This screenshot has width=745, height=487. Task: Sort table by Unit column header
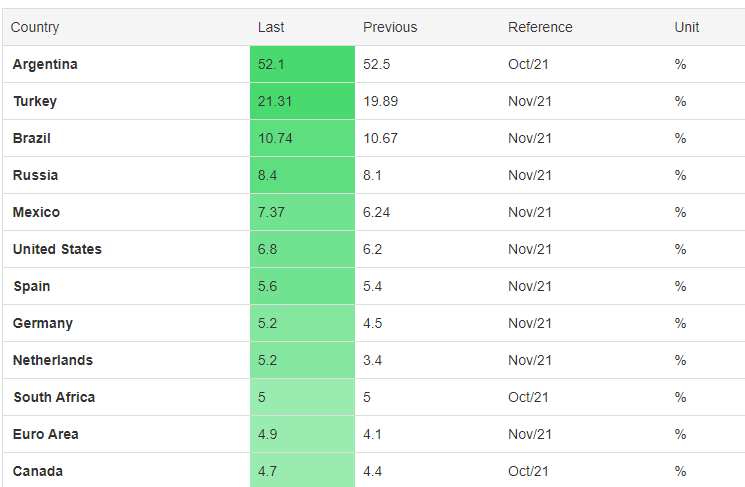point(687,27)
